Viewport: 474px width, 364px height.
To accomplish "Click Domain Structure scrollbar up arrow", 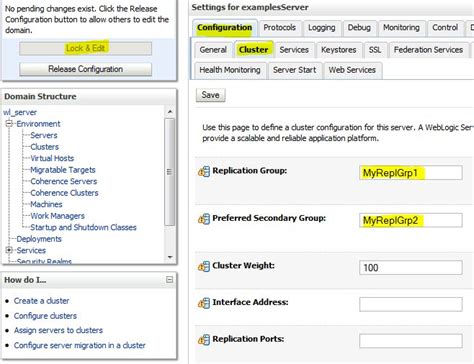I will point(170,112).
